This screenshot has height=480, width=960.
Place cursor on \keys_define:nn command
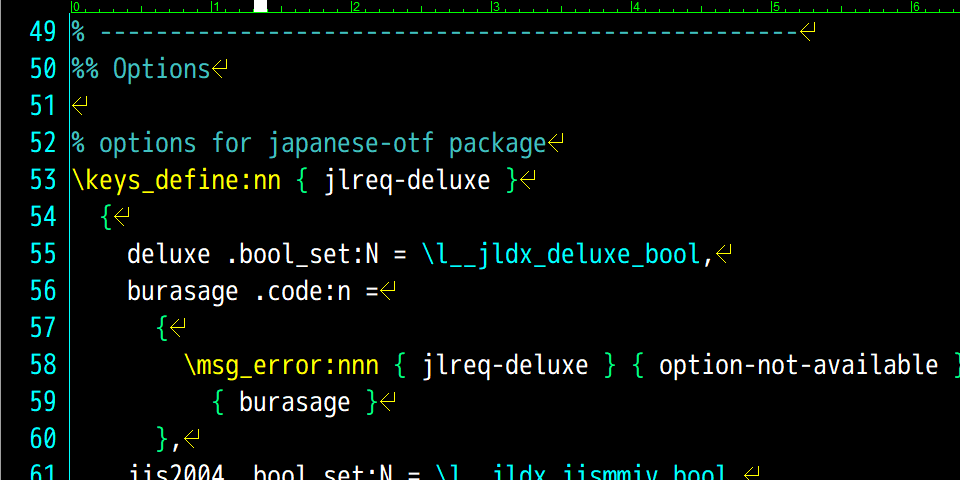(176, 181)
